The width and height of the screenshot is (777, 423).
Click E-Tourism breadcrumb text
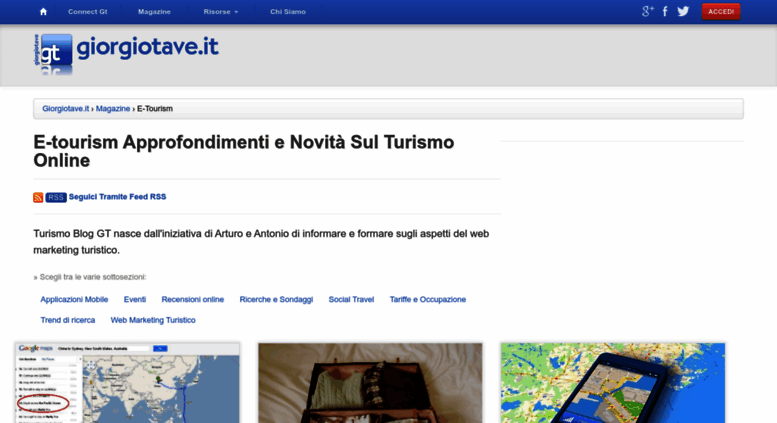click(155, 108)
